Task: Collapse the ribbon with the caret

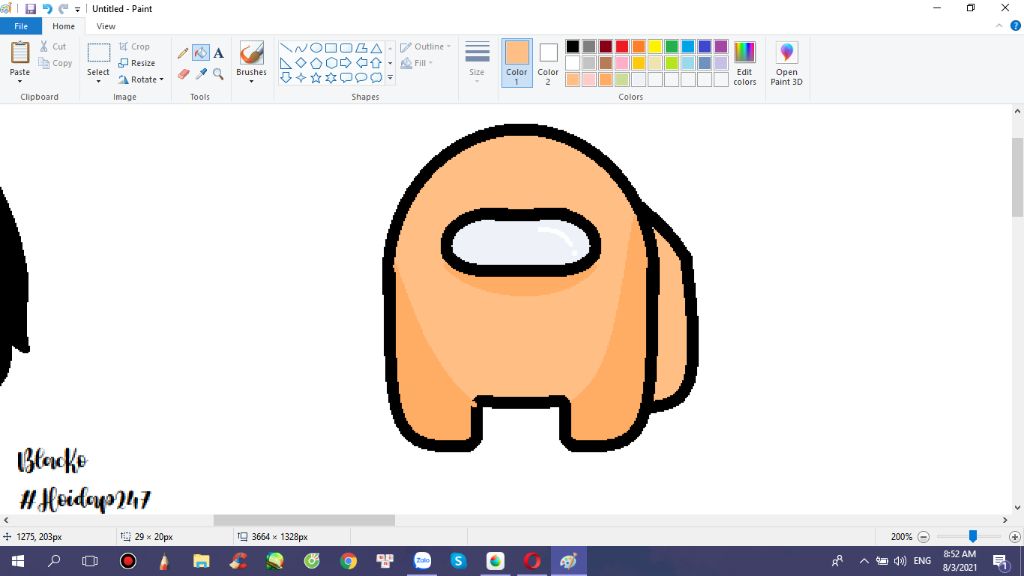Action: click(999, 26)
